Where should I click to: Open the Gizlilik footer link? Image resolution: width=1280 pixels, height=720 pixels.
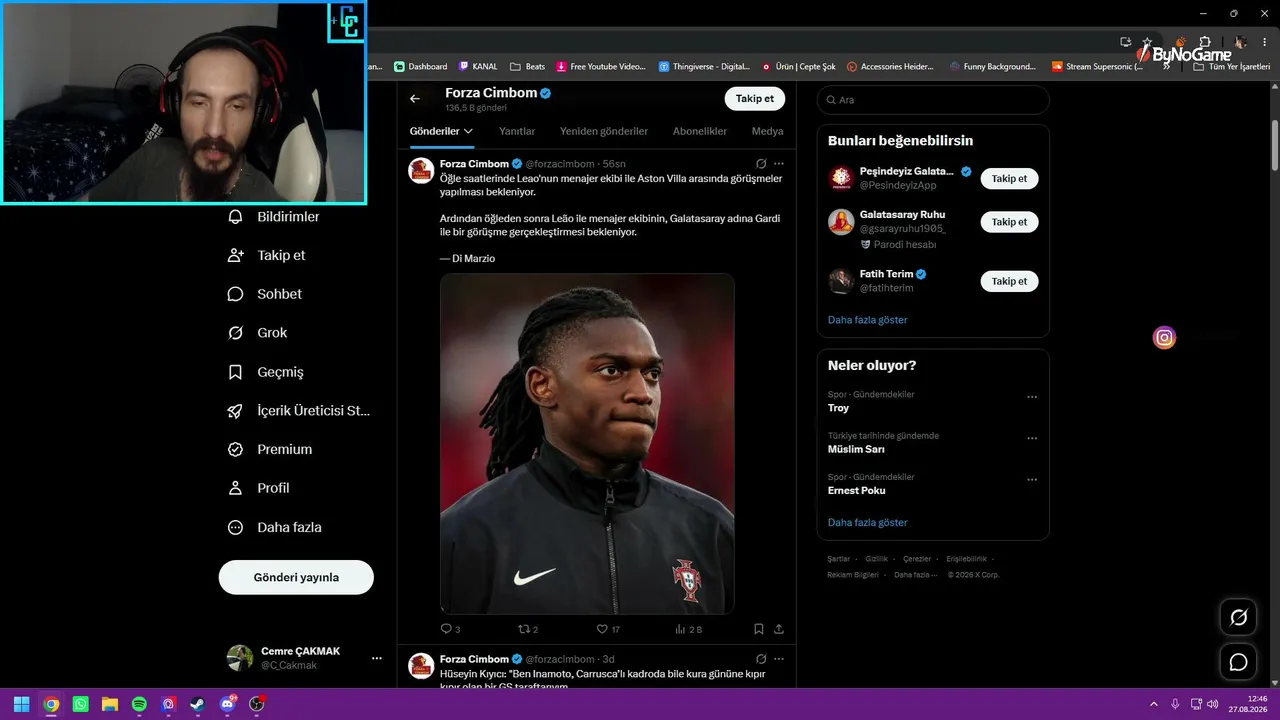pyautogui.click(x=876, y=559)
